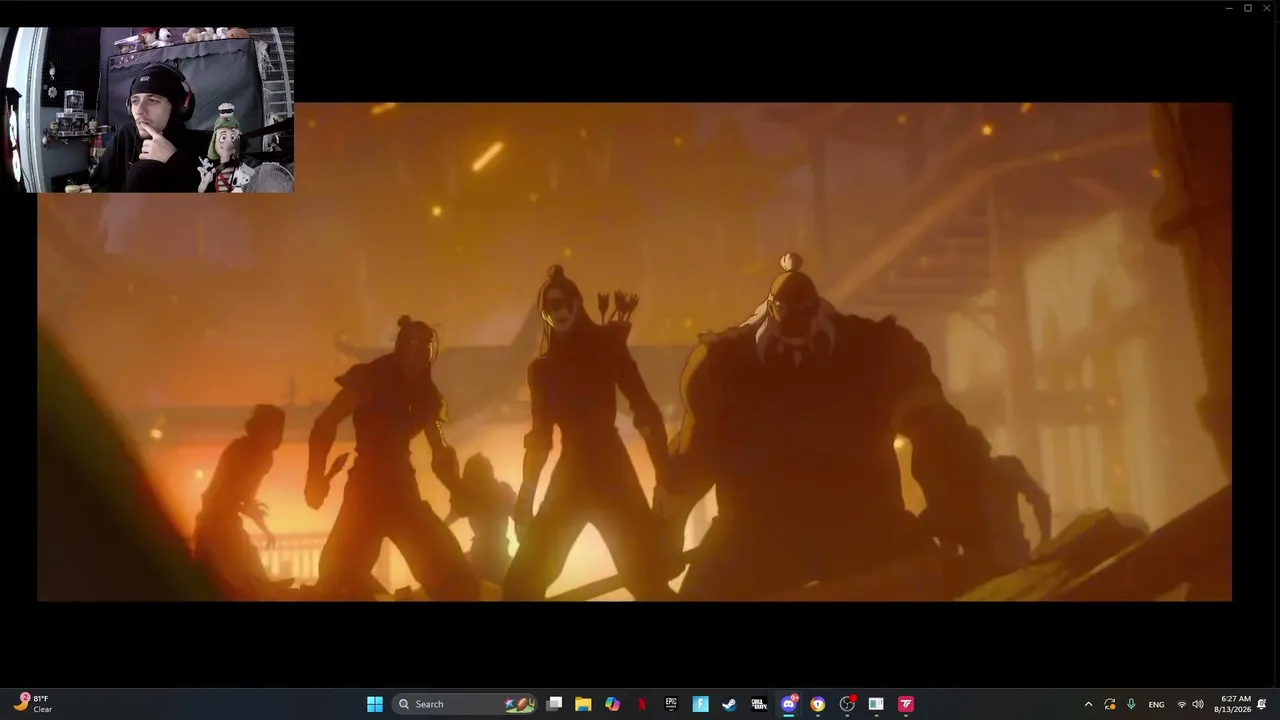This screenshot has height=720, width=1280.
Task: Open Fortnite from the taskbar
Action: 700,704
